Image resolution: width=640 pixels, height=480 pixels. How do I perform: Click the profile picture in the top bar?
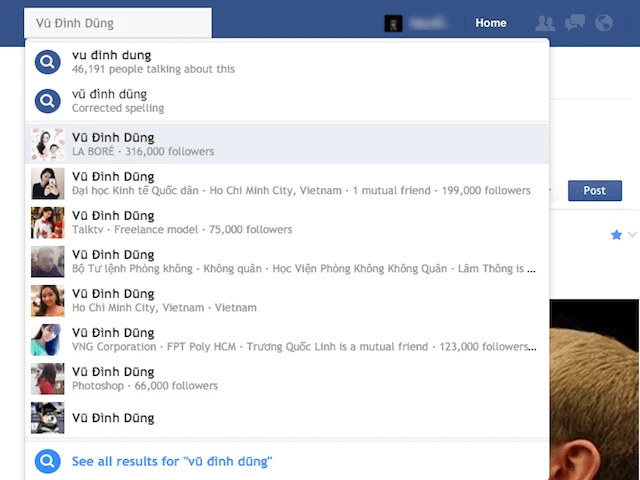pyautogui.click(x=393, y=23)
